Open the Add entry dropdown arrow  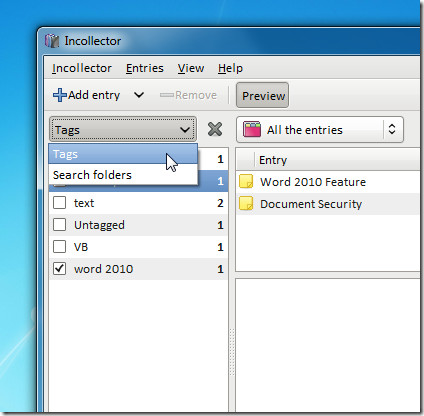(x=139, y=95)
